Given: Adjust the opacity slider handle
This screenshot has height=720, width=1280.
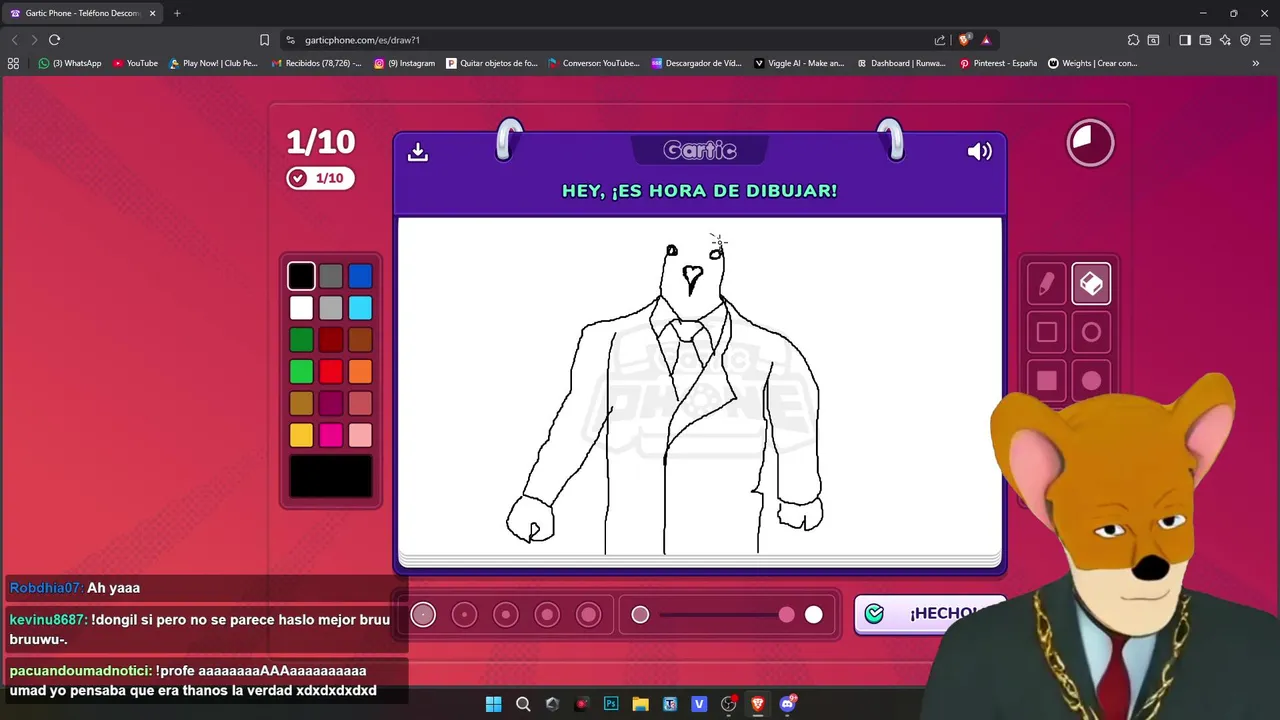Looking at the screenshot, I should coord(787,615).
